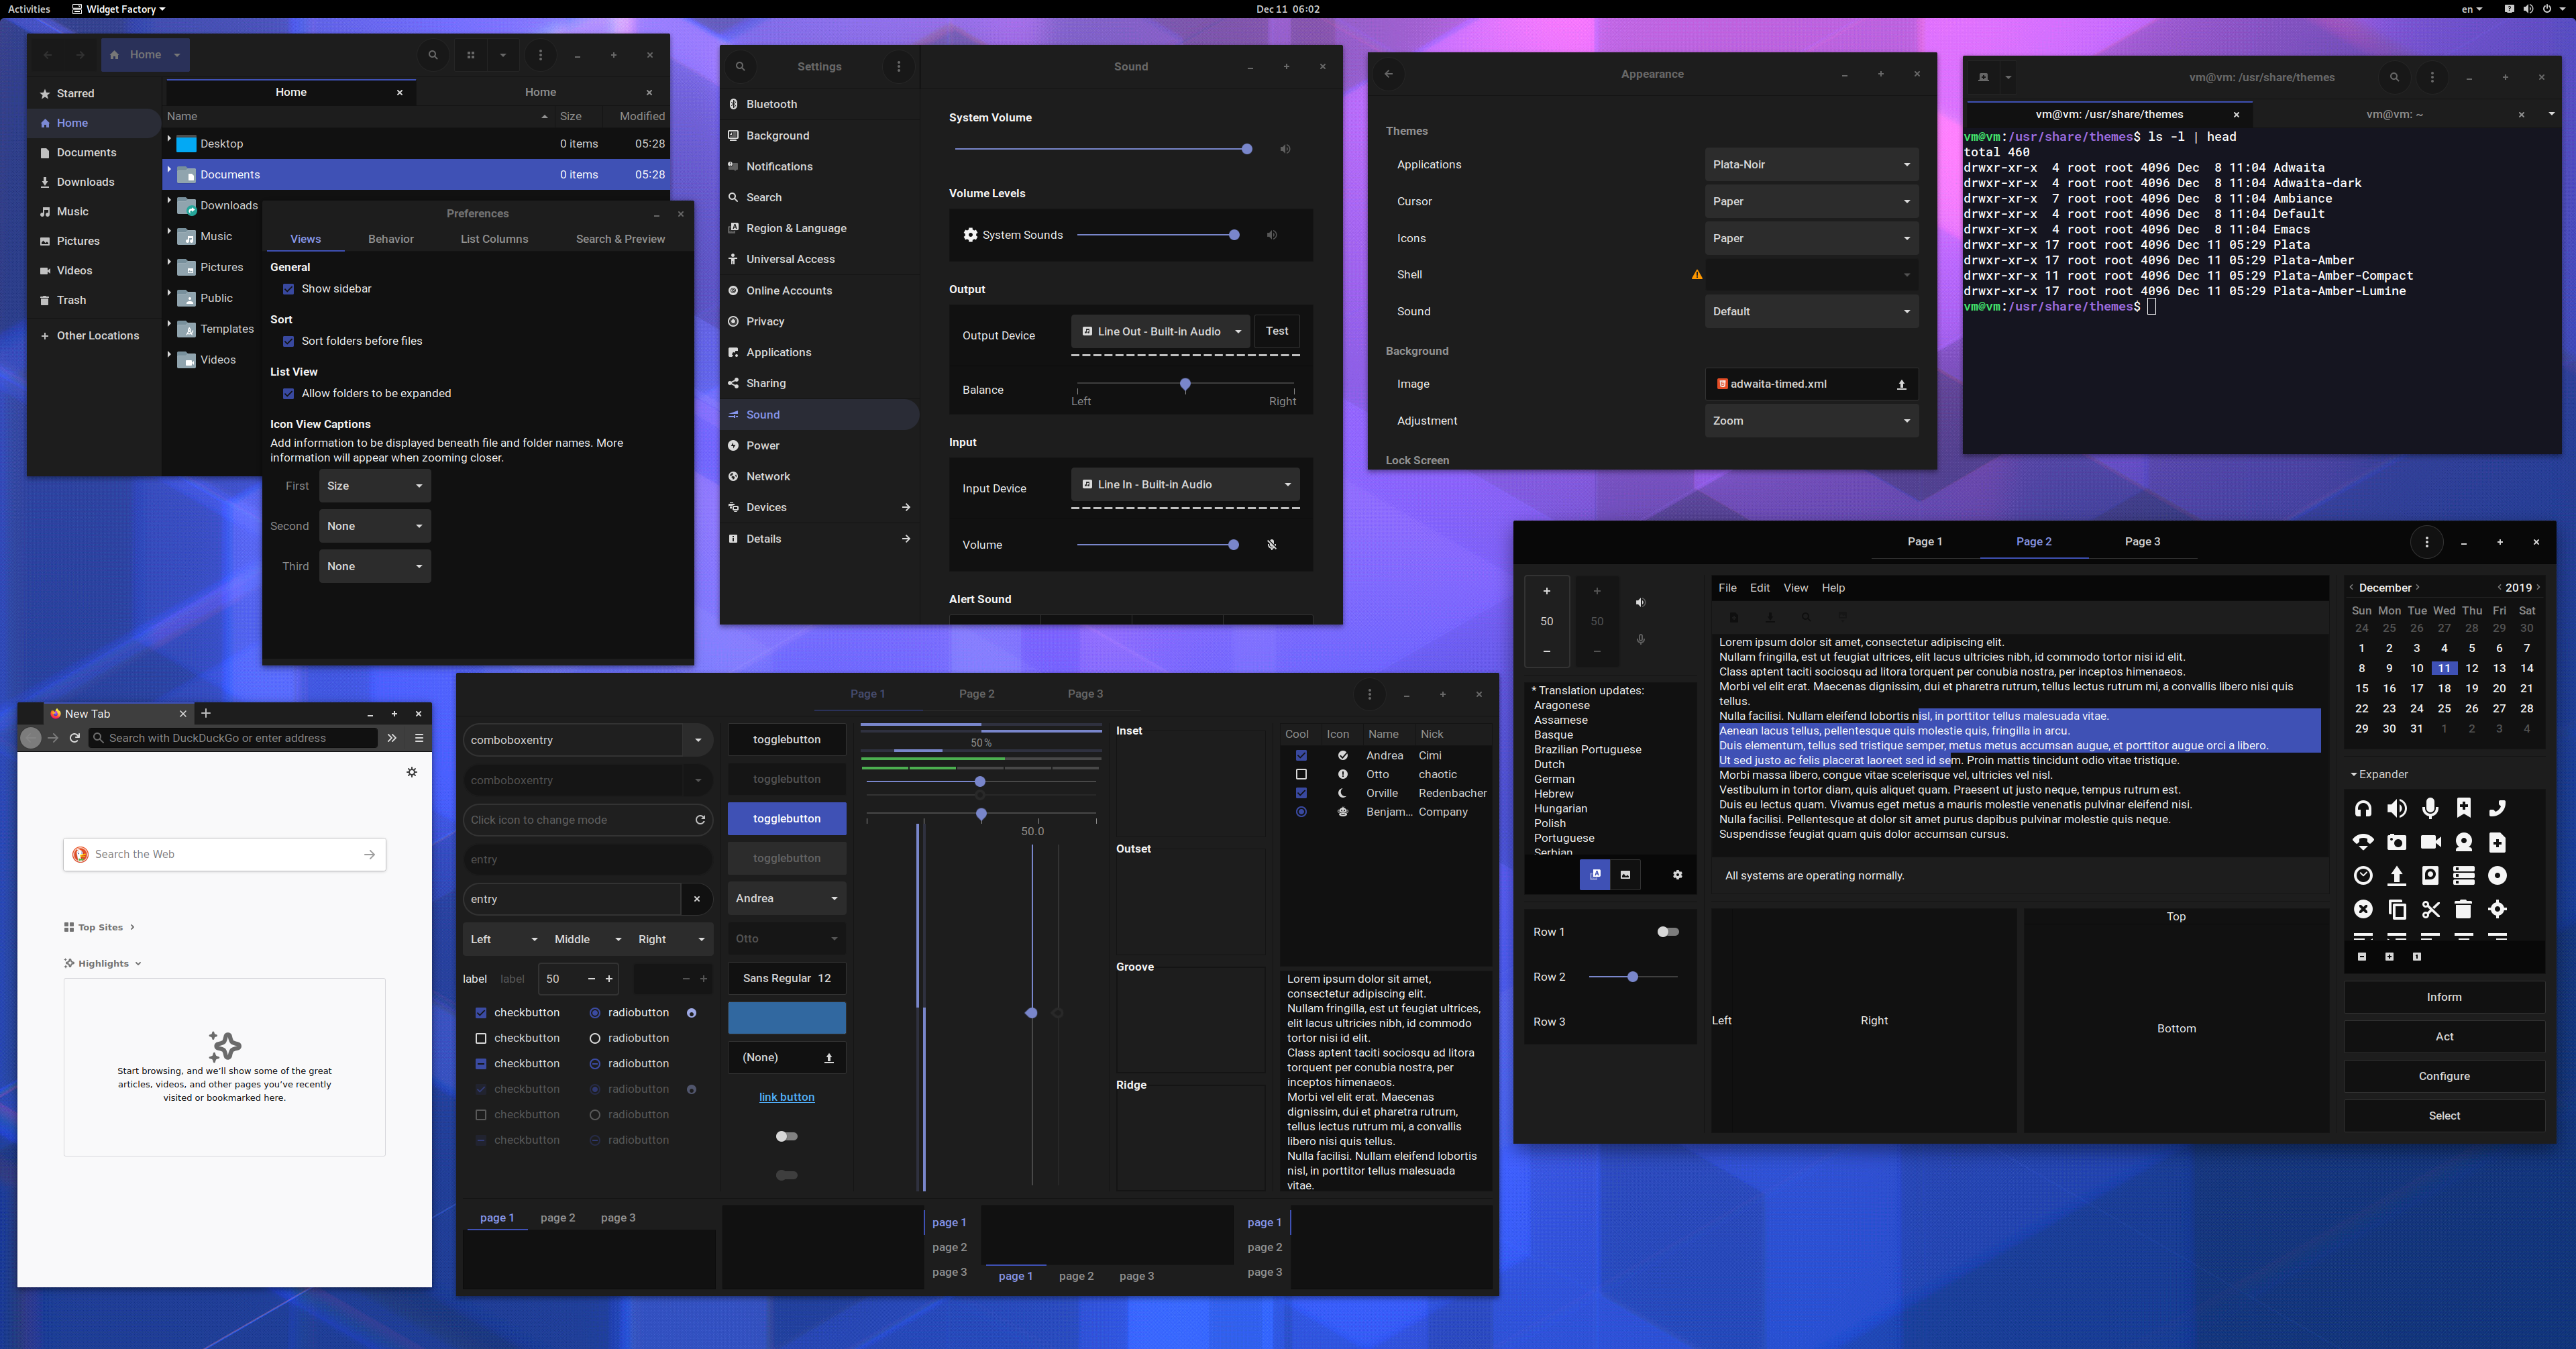Click the link button hyperlink
Screen dimensions: 2576x1349
[x=787, y=1097]
